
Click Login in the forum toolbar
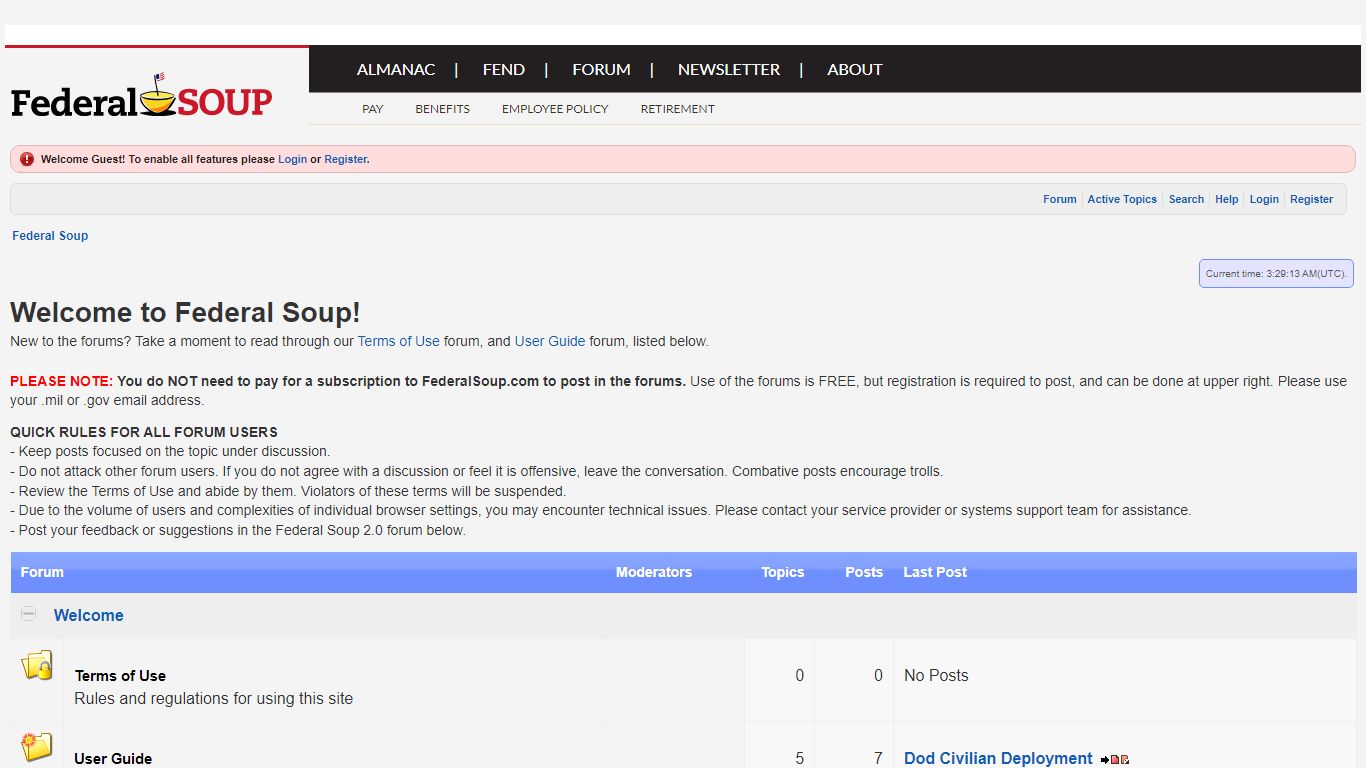[x=1264, y=199]
